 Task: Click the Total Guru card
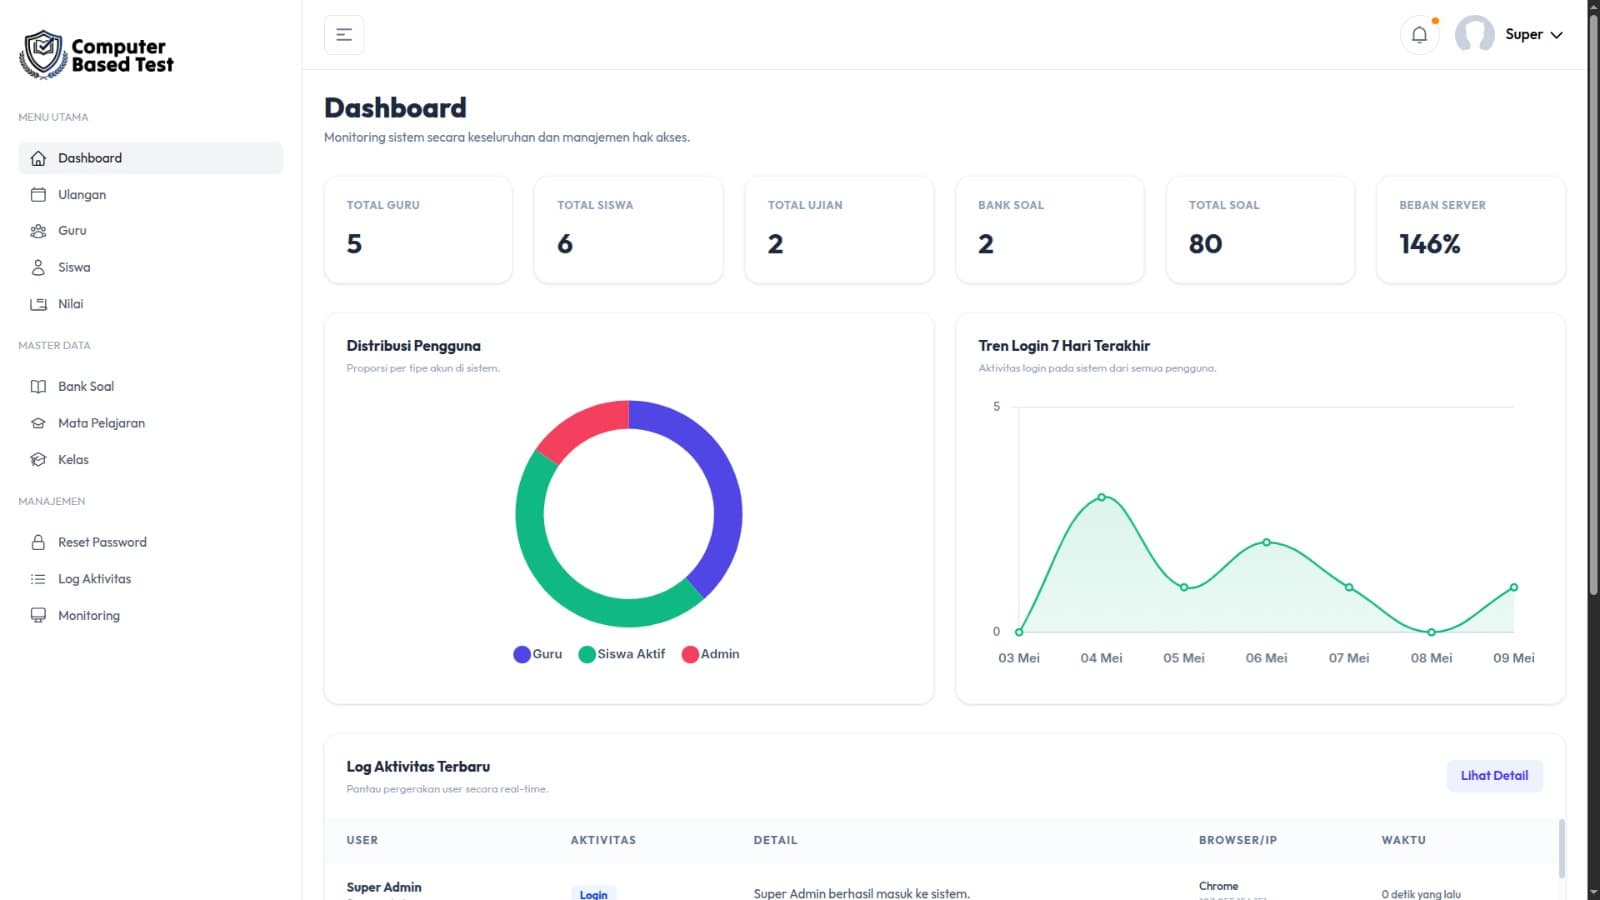418,230
